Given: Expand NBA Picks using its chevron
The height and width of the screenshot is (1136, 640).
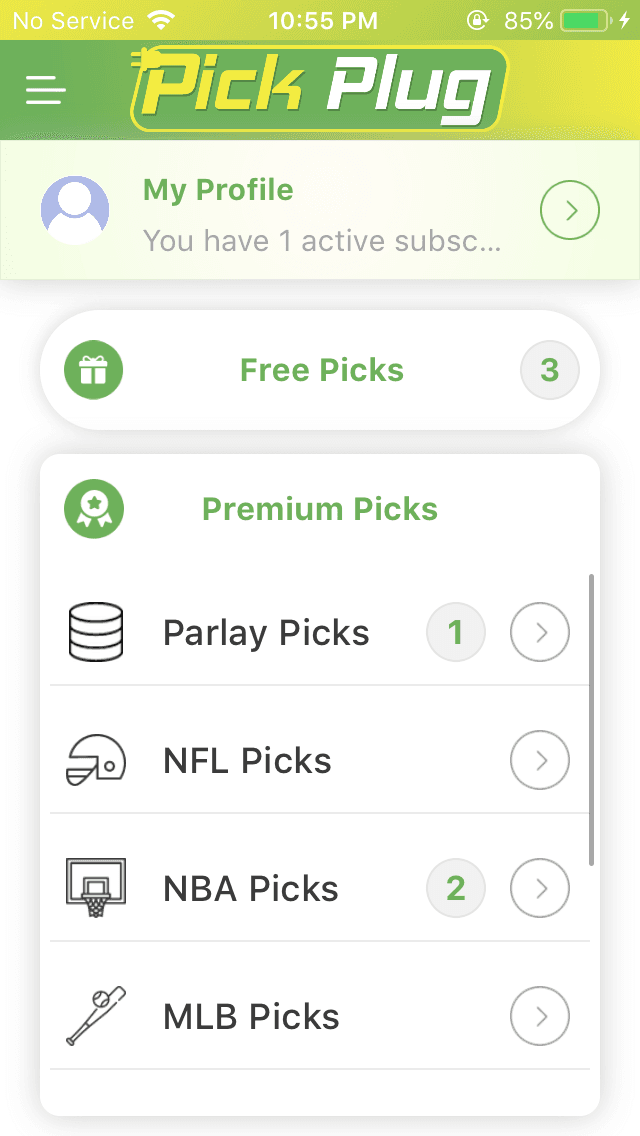Looking at the screenshot, I should point(540,888).
